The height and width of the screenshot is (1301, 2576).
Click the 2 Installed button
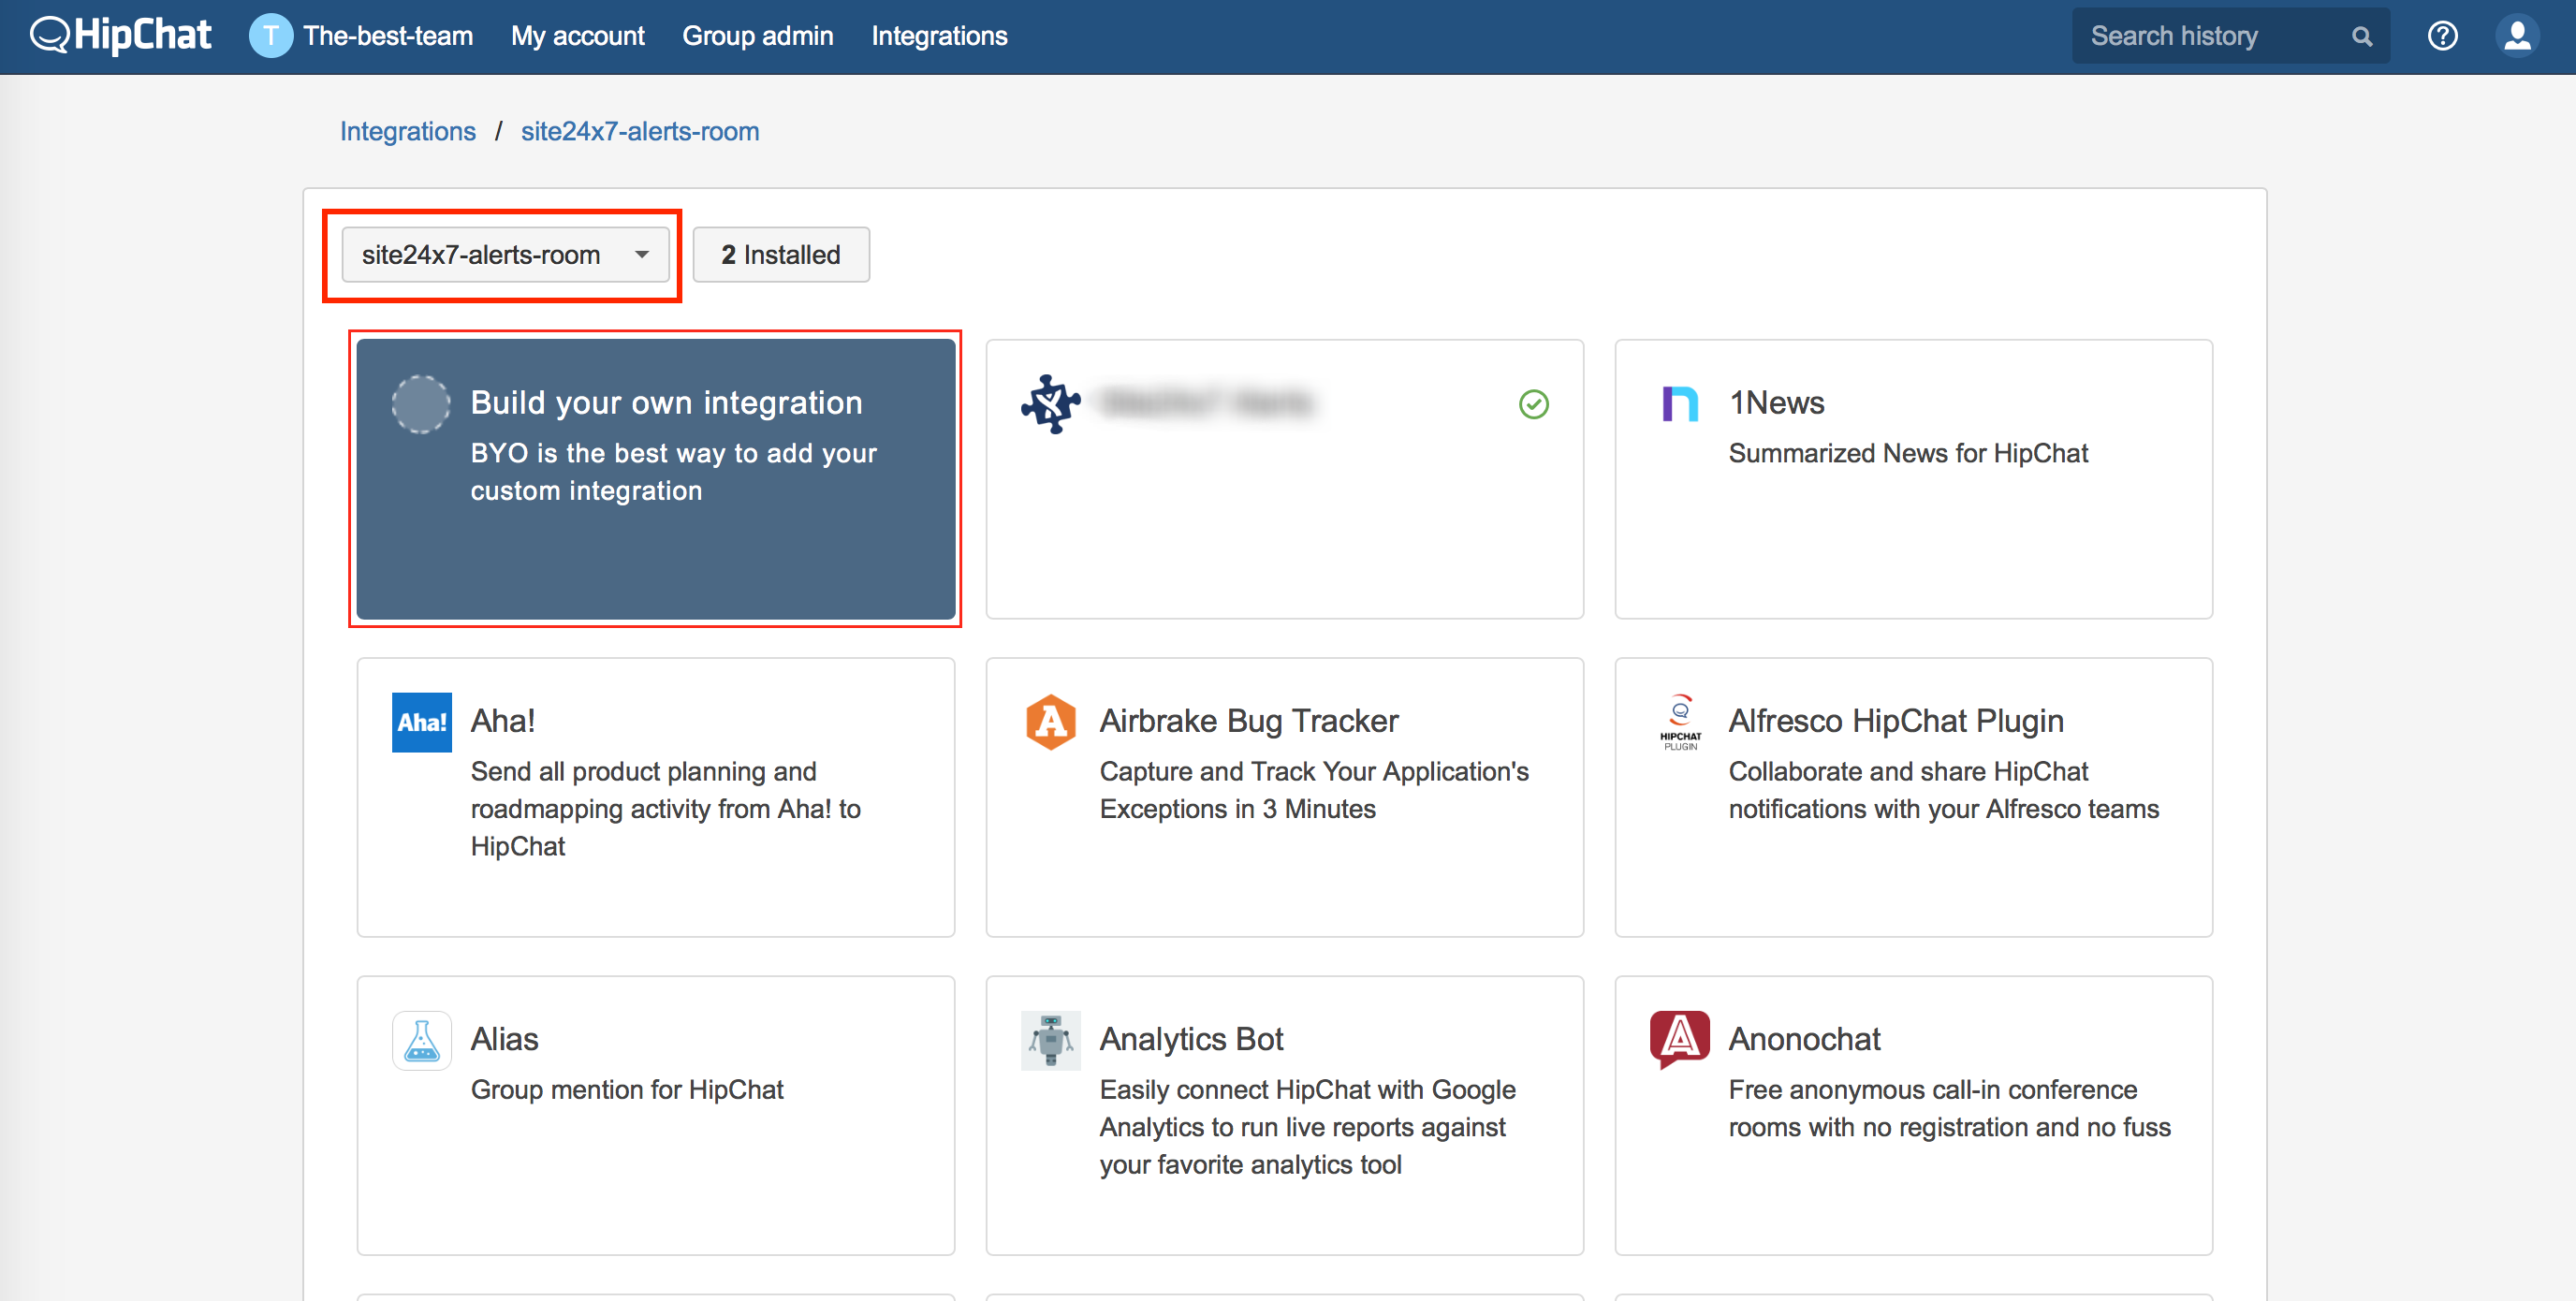click(780, 255)
